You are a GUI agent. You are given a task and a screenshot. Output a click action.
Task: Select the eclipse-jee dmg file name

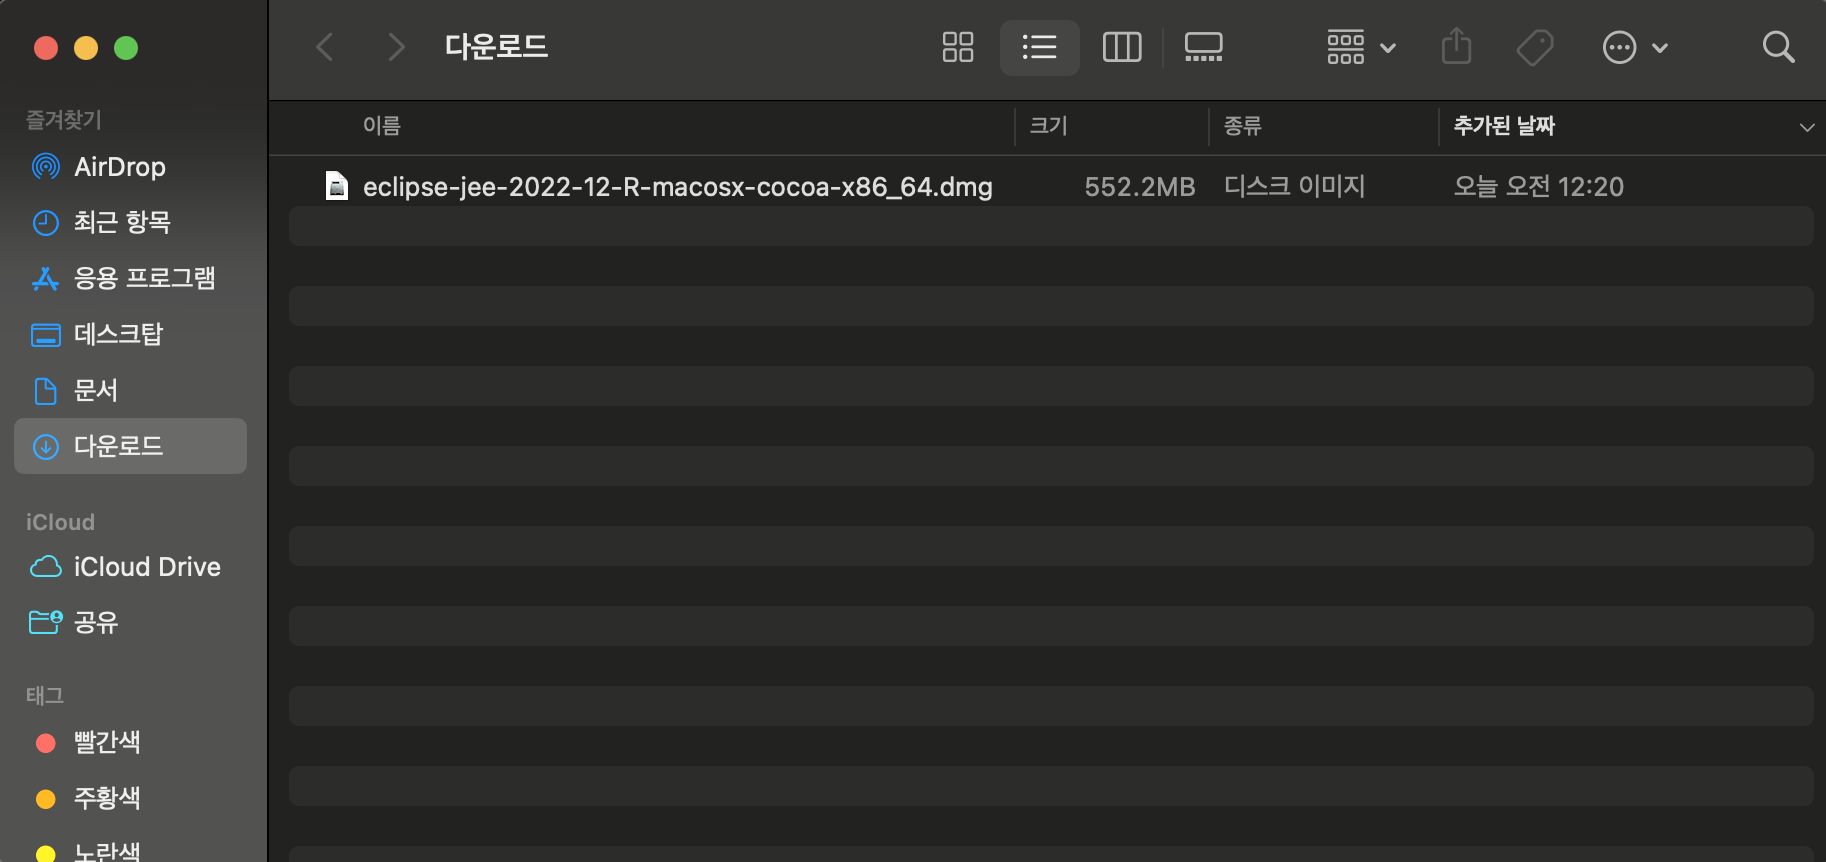click(x=678, y=187)
